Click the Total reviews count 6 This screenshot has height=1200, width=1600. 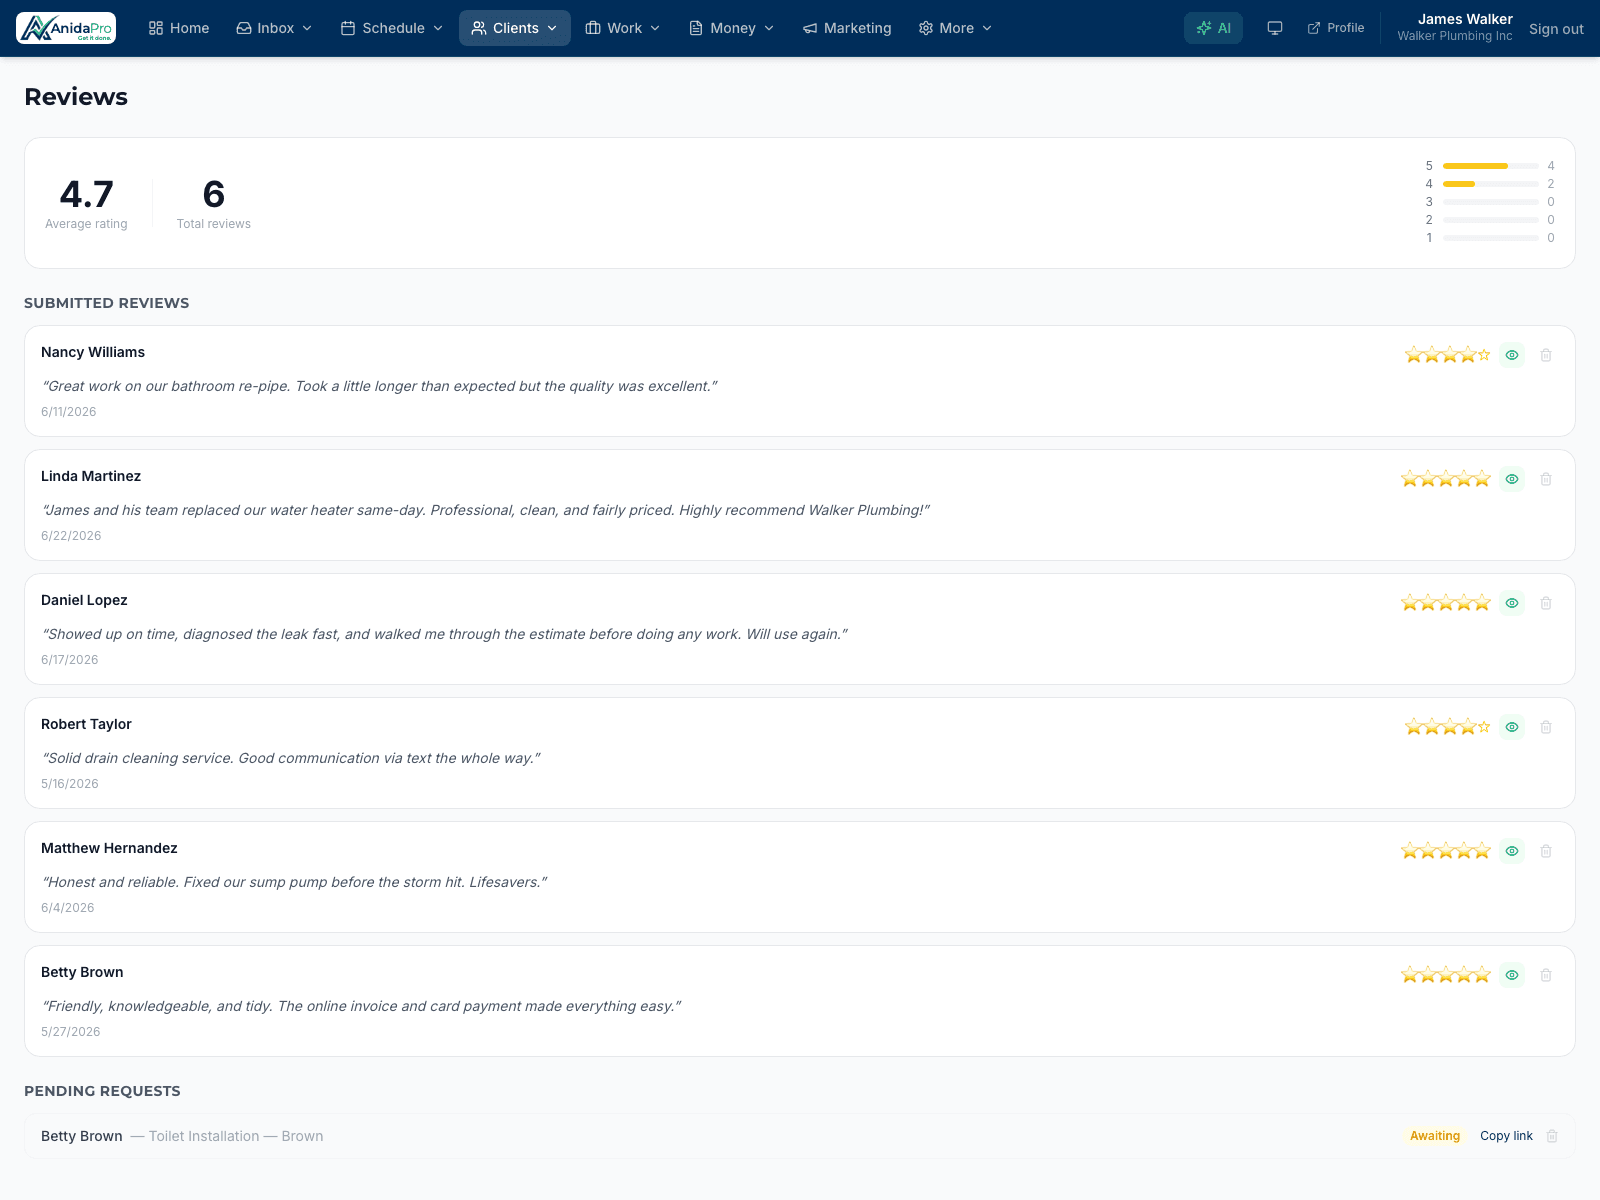pyautogui.click(x=214, y=194)
